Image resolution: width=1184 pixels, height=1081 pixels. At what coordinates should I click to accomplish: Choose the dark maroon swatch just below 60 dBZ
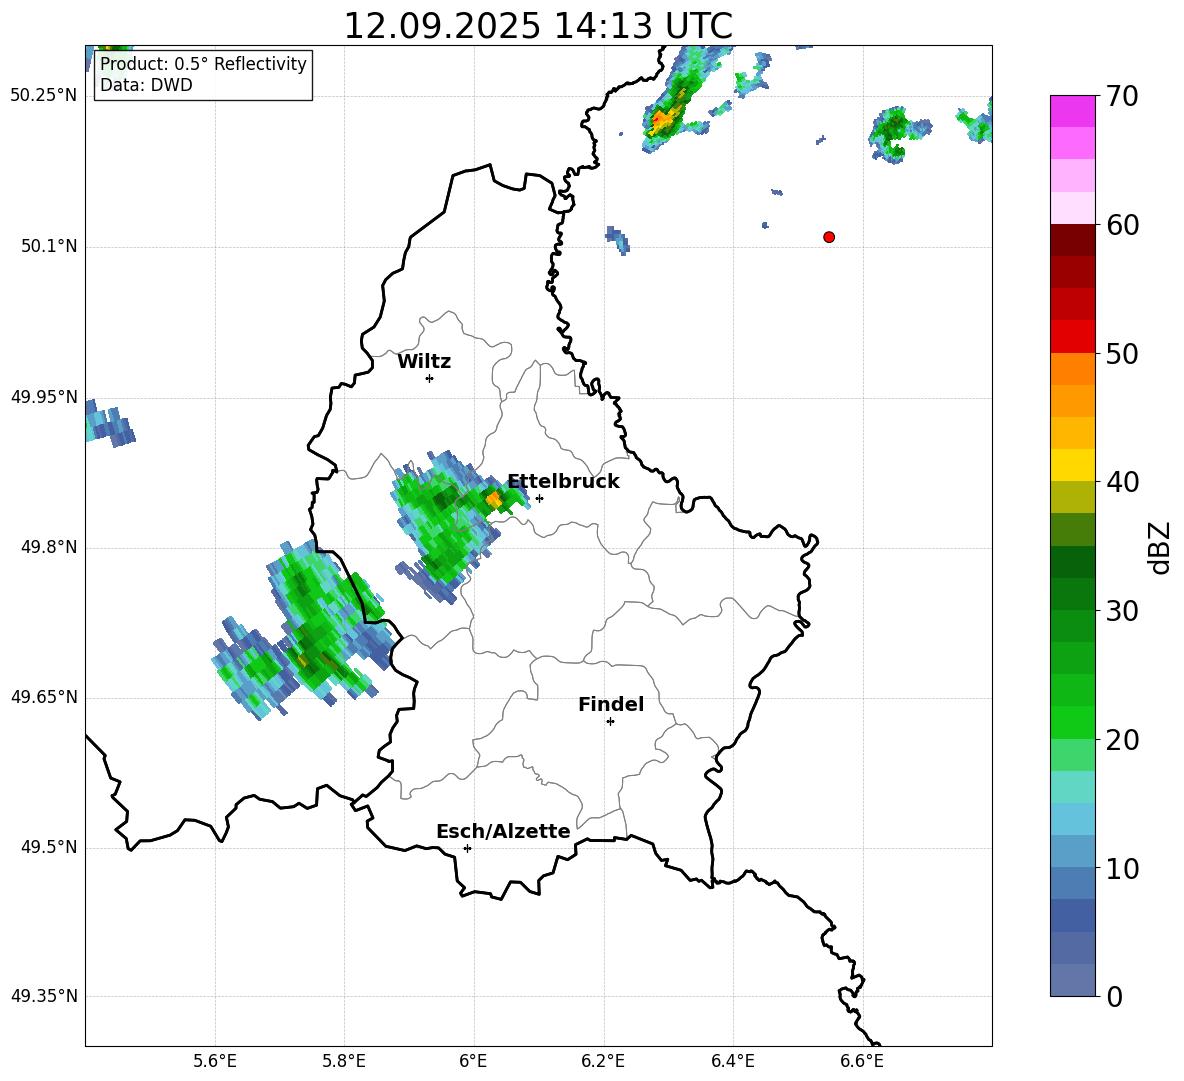pos(1073,240)
